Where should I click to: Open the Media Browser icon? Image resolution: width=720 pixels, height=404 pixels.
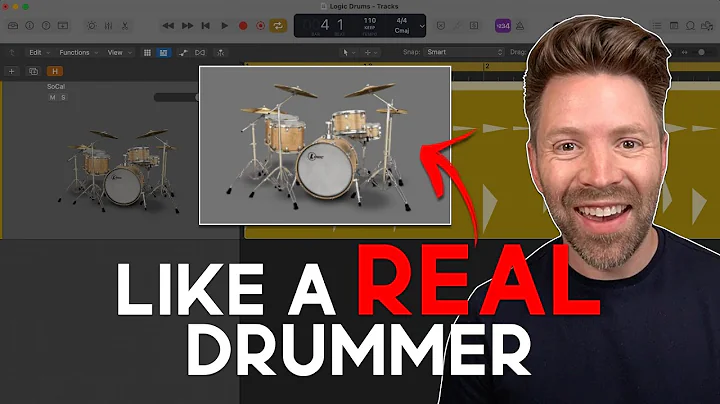tap(707, 26)
